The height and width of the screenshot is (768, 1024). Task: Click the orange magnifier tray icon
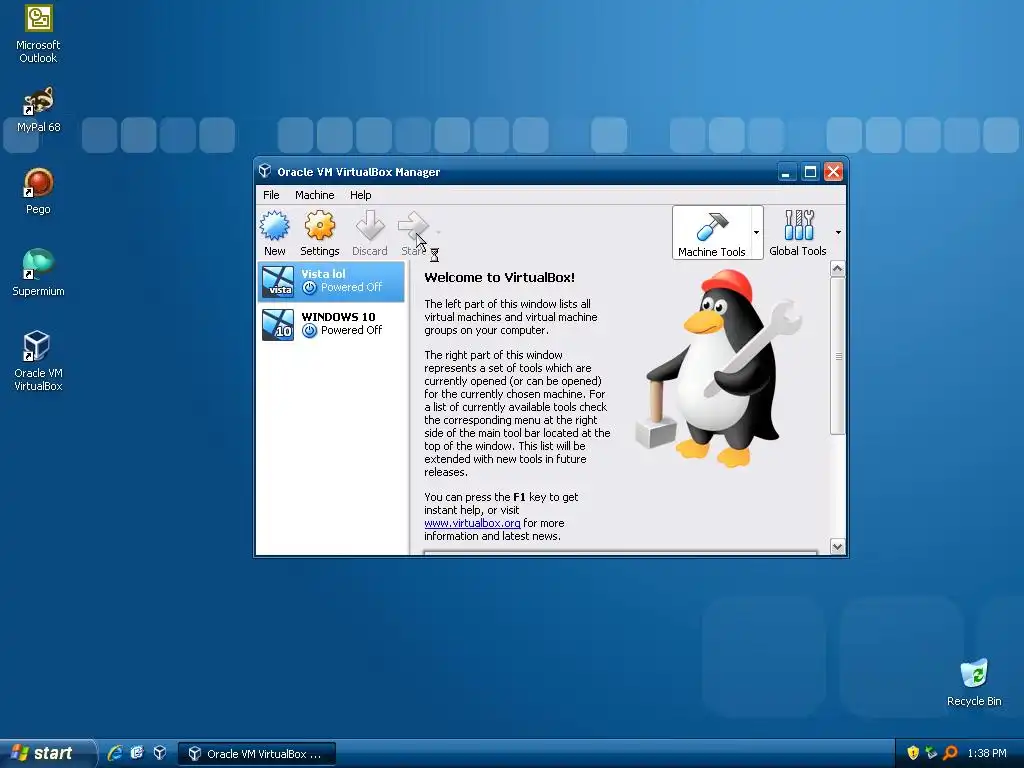click(x=950, y=753)
